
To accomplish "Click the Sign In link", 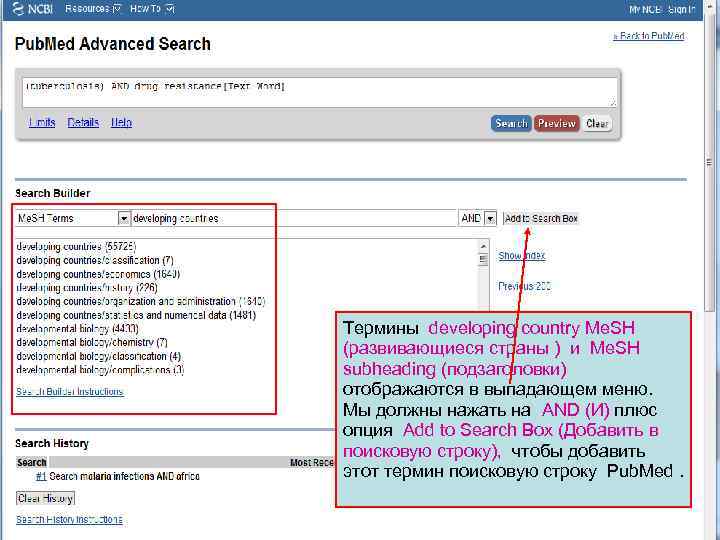I will (x=681, y=10).
